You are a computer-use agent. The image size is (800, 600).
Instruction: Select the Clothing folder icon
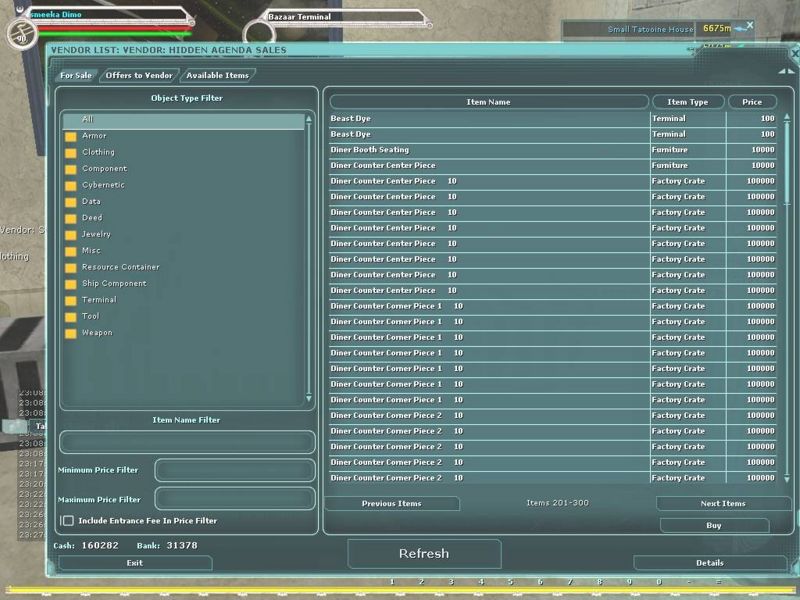71,153
